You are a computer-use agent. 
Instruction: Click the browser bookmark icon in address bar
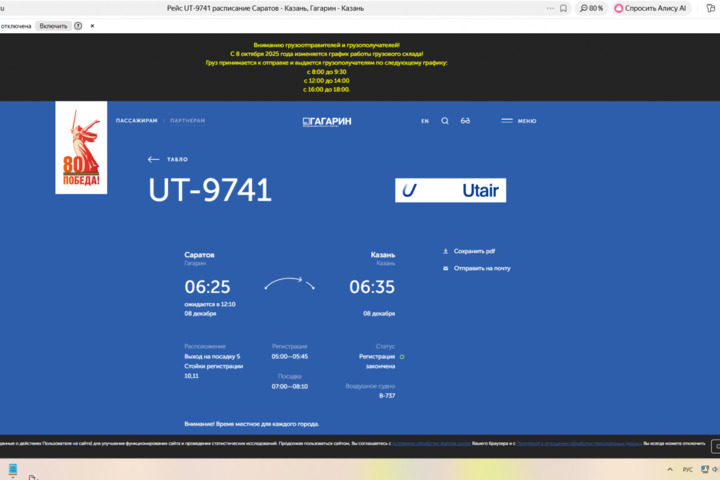[x=564, y=8]
